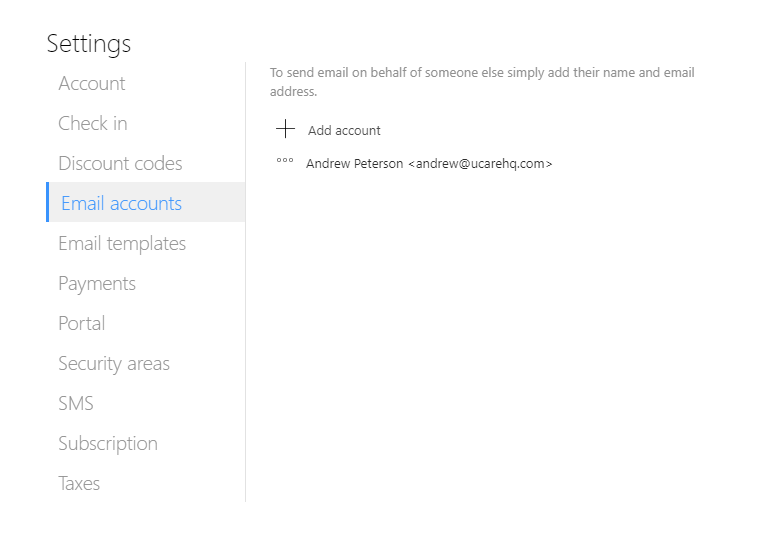Viewport: 783px width, 560px height.
Task: Click the Settings page heading
Action: [x=89, y=44]
